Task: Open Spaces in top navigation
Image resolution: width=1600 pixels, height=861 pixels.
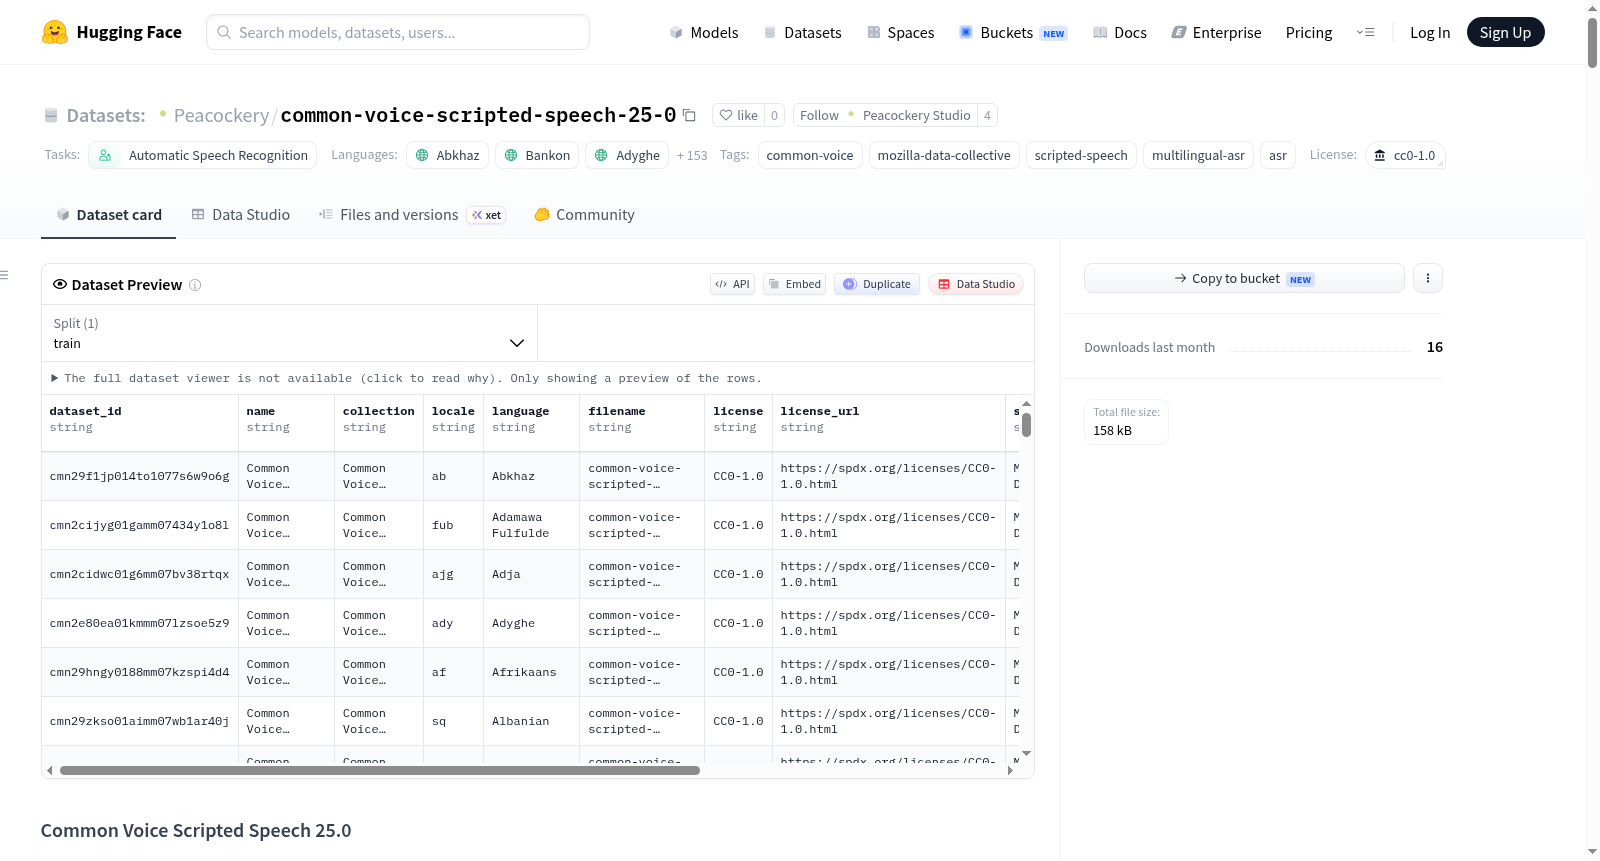Action: pos(901,32)
